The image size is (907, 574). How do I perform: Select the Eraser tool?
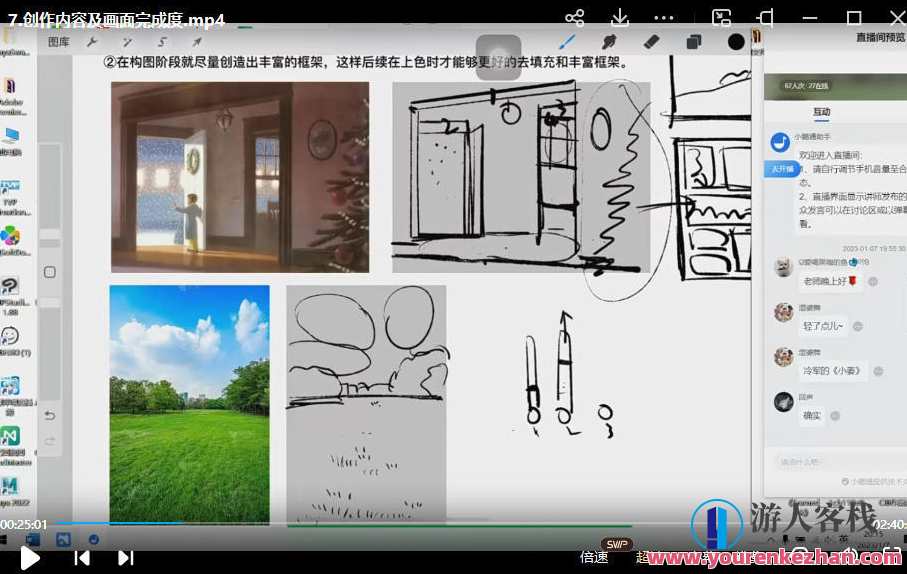(x=651, y=42)
